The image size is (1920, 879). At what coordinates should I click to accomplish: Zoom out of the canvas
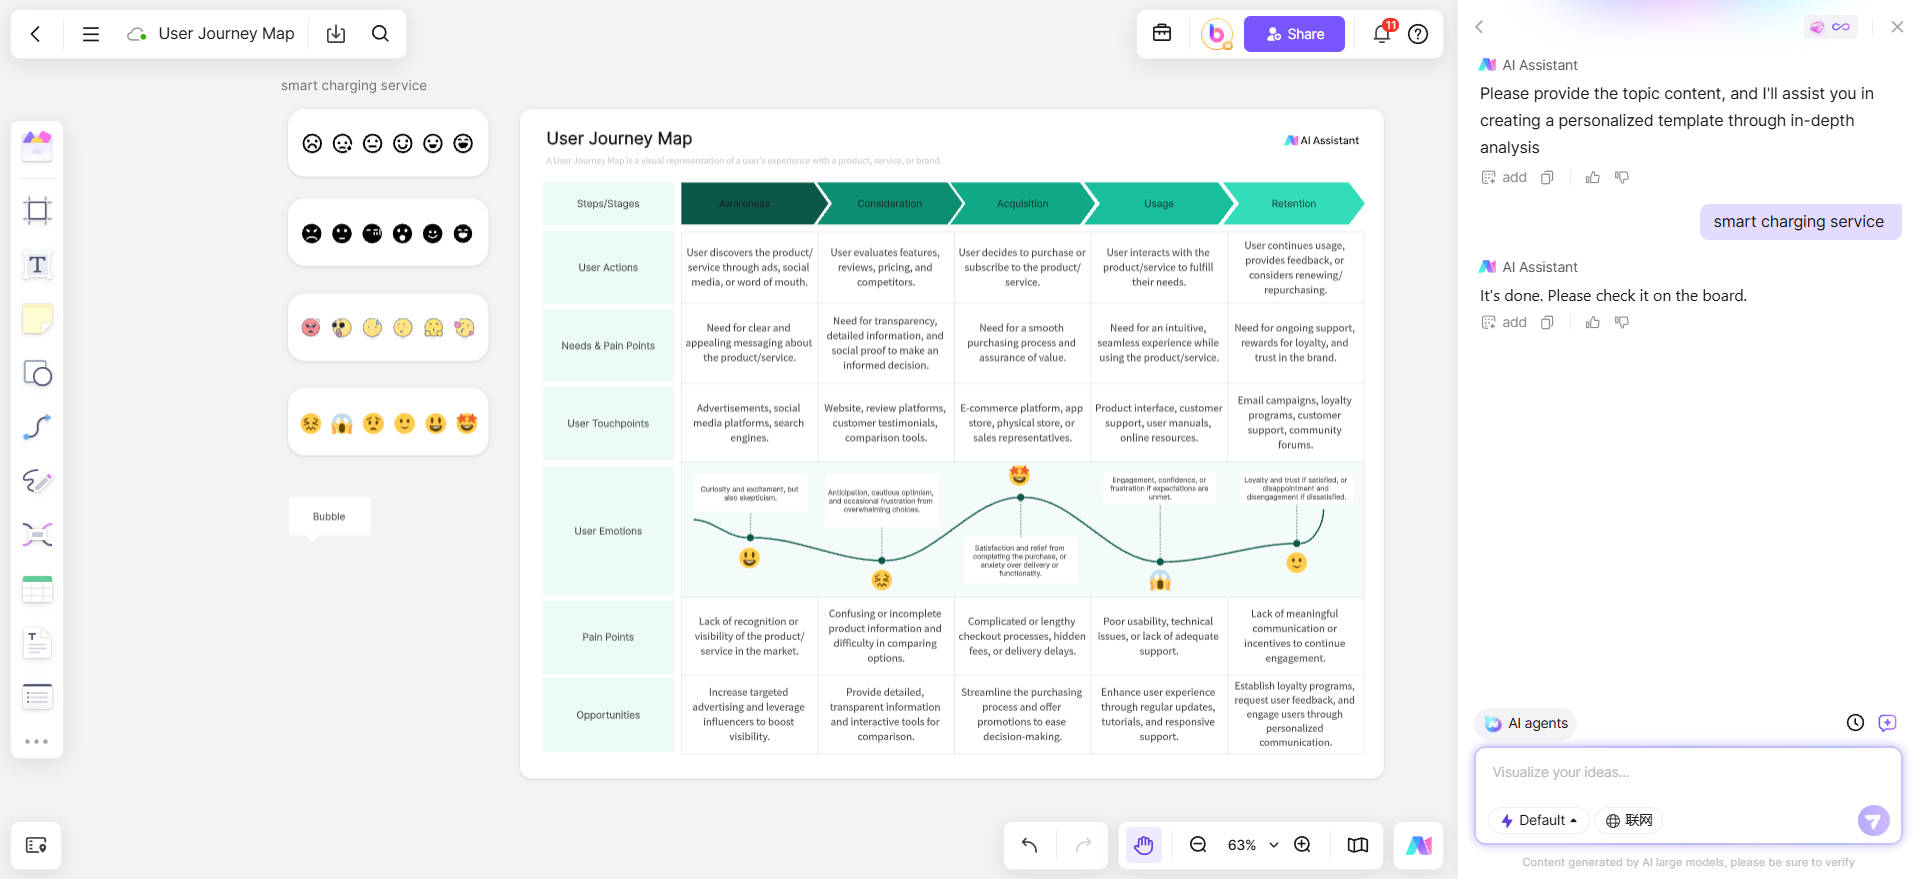1198,845
